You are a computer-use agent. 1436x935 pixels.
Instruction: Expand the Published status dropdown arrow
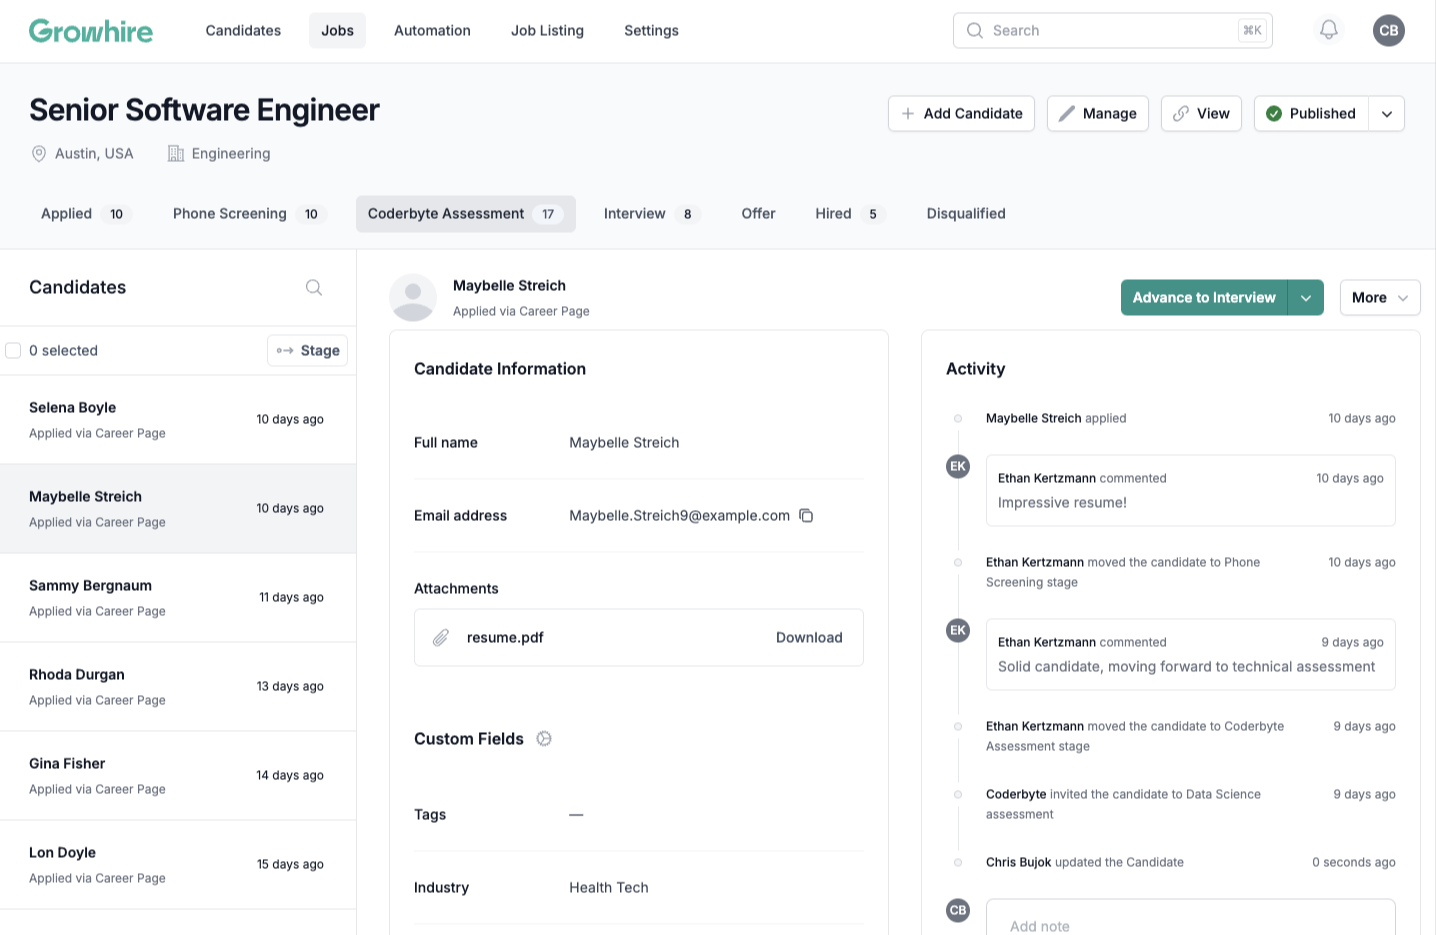(1386, 114)
